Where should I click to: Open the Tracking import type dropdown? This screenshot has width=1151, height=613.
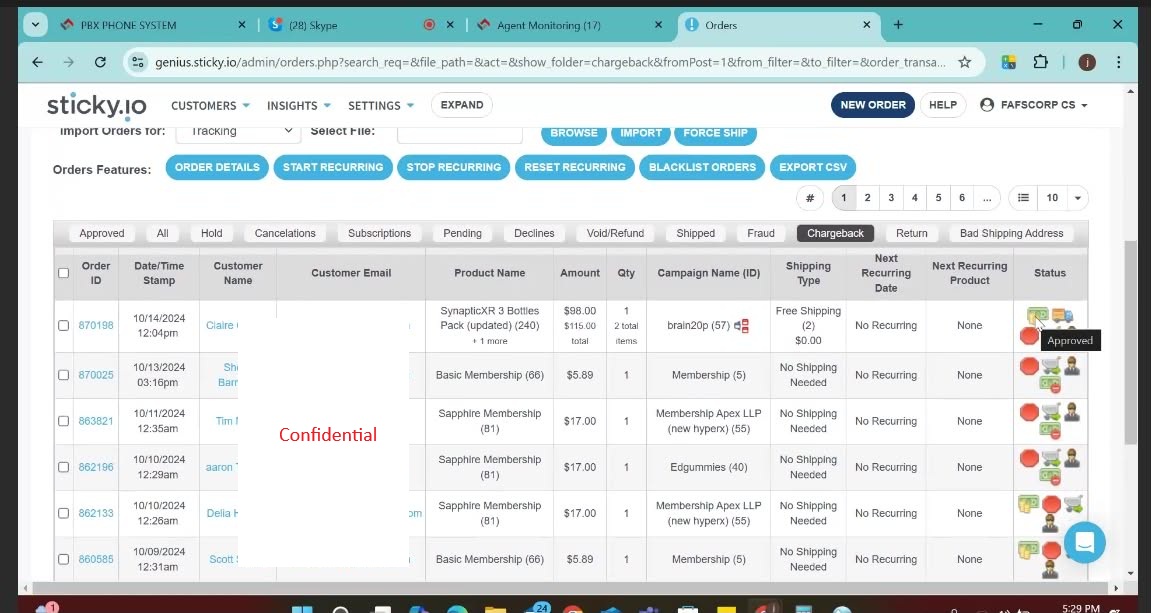pyautogui.click(x=239, y=131)
